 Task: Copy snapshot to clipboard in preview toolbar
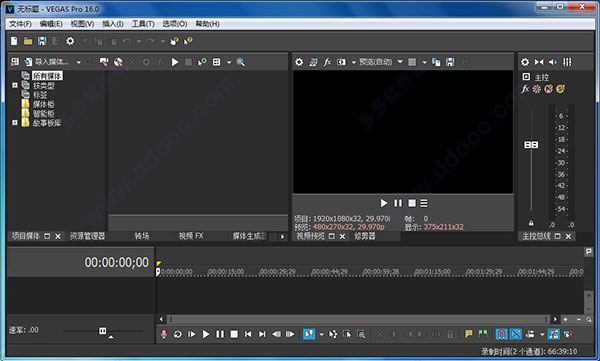pos(436,62)
